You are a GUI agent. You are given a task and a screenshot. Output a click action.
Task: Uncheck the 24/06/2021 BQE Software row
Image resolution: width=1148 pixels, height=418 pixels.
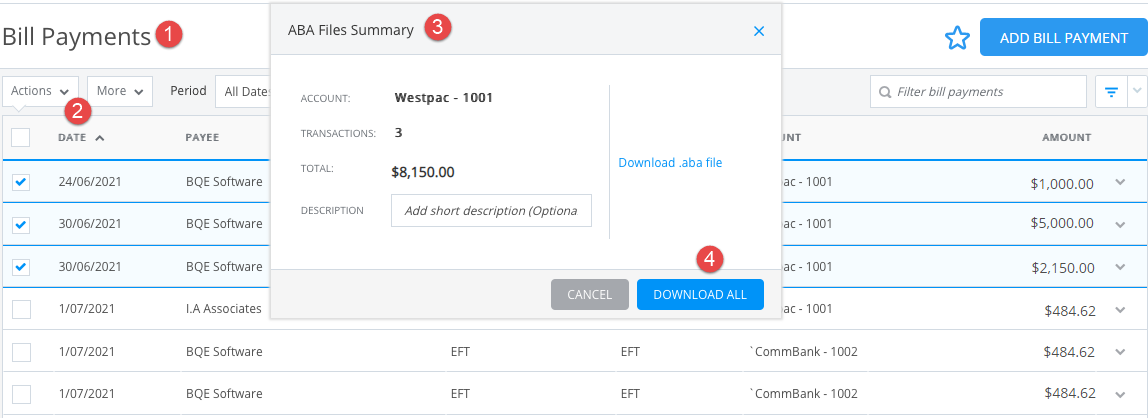click(22, 182)
